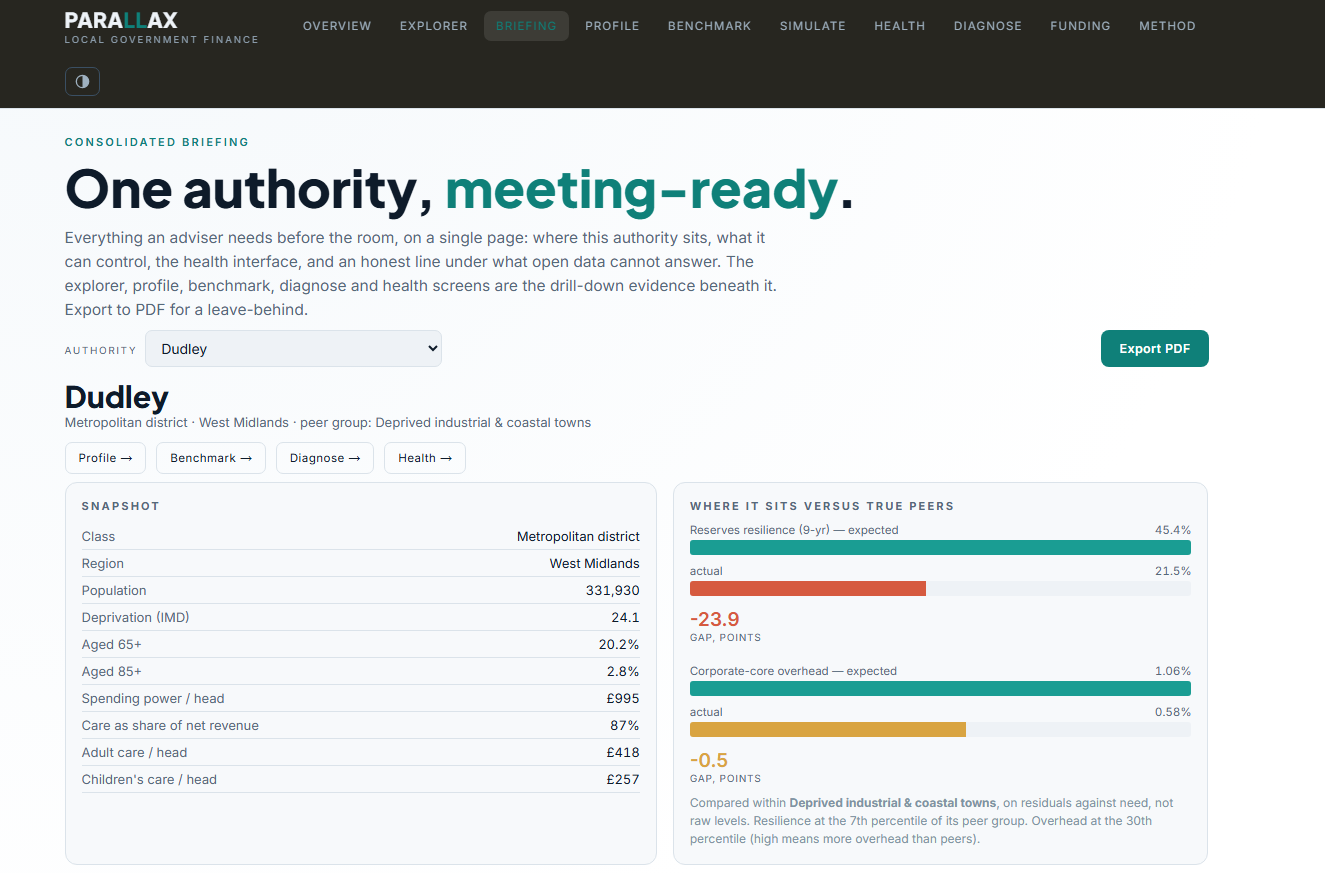The width and height of the screenshot is (1325, 873).
Task: Click the expected 45.4% value
Action: coord(1172,530)
